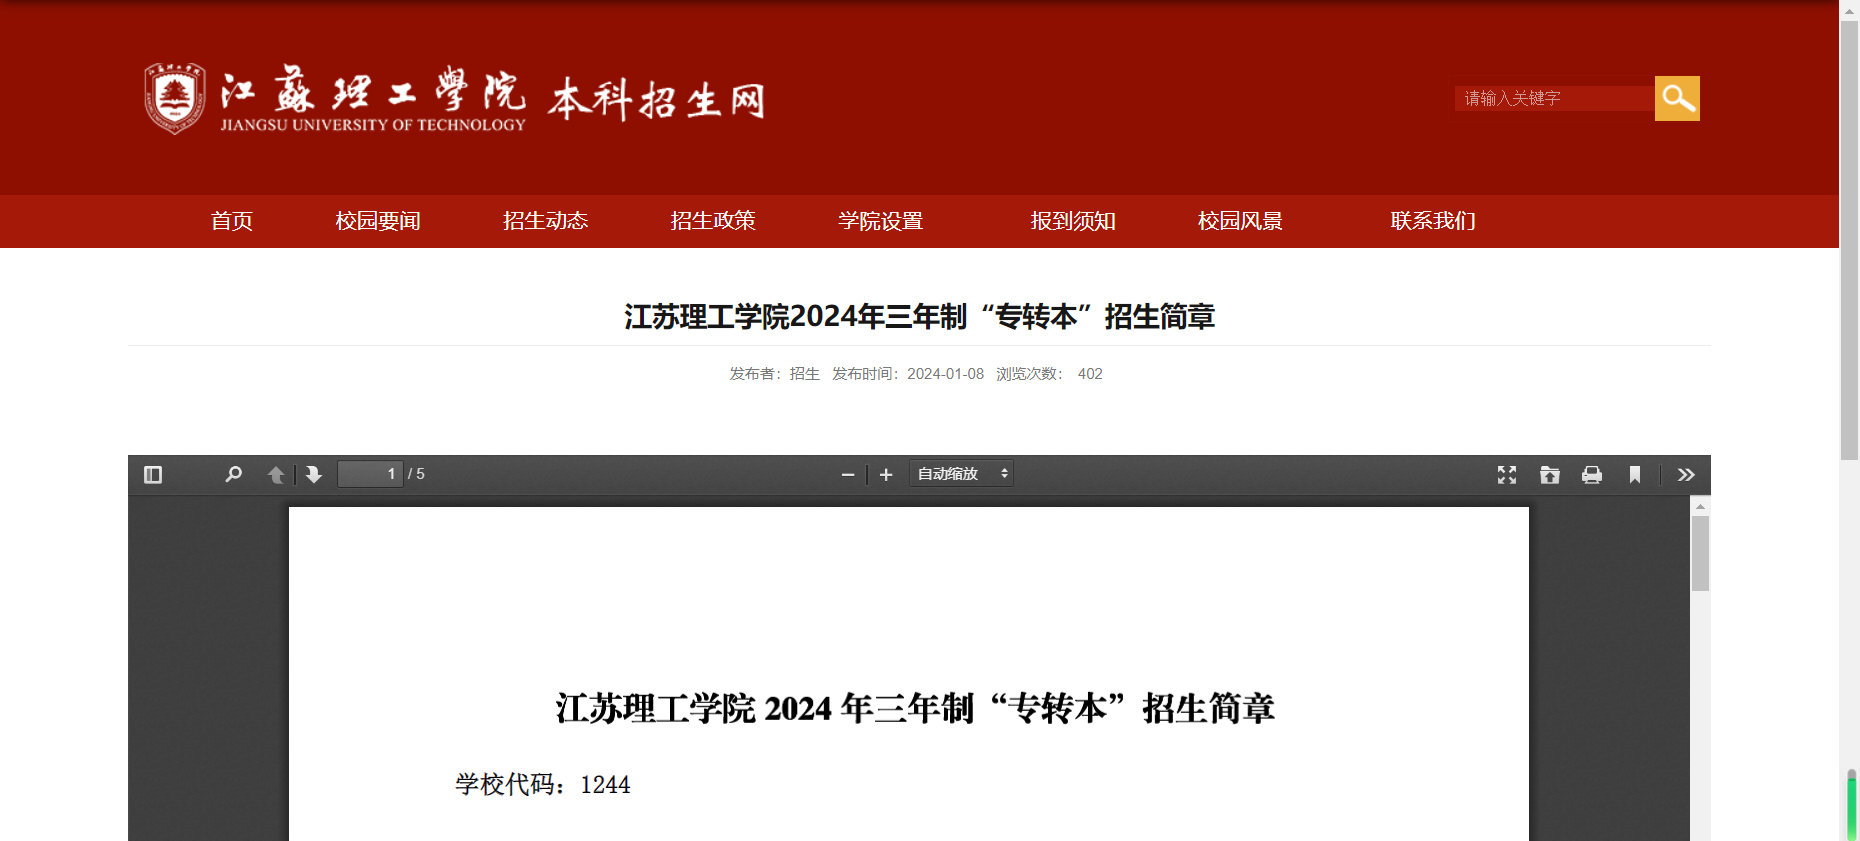This screenshot has height=841, width=1860.
Task: Open the 联系我们 menu item
Action: pos(1433,221)
